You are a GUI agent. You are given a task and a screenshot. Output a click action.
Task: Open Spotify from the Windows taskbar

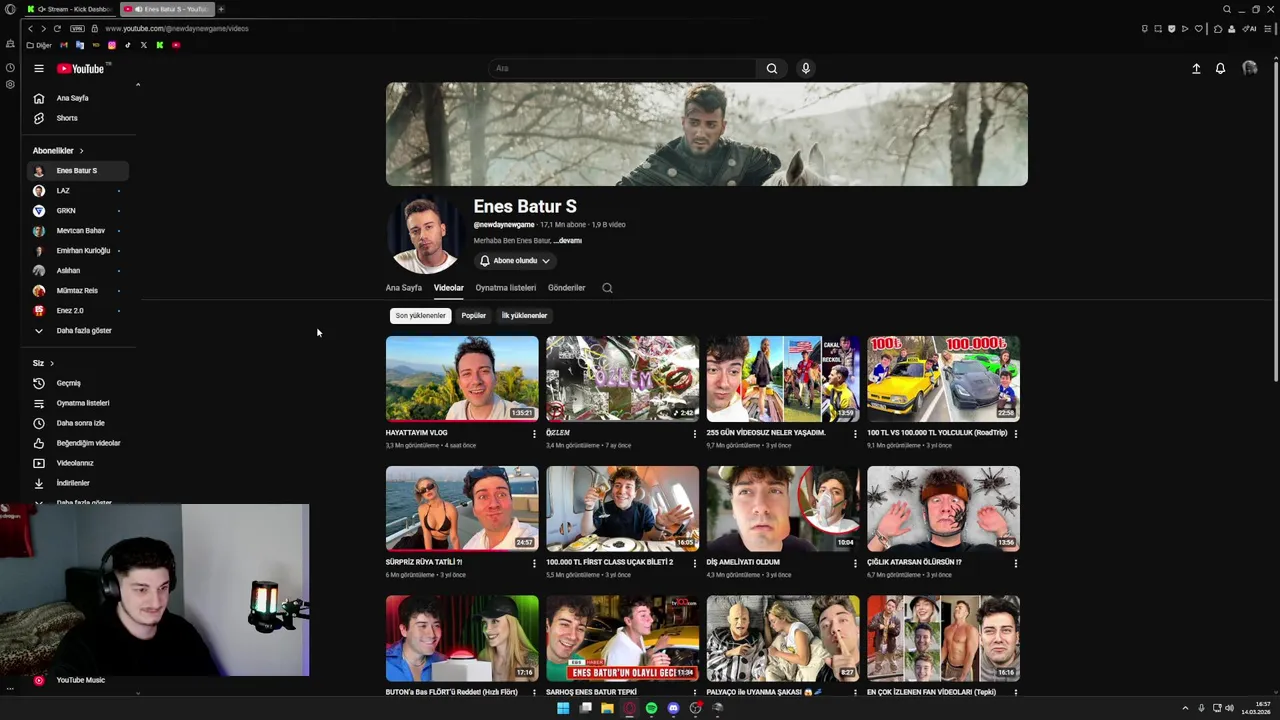(651, 708)
